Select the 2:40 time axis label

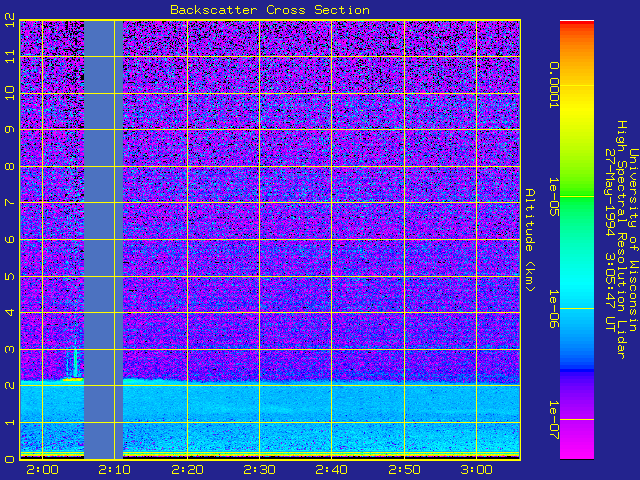[x=332, y=470]
